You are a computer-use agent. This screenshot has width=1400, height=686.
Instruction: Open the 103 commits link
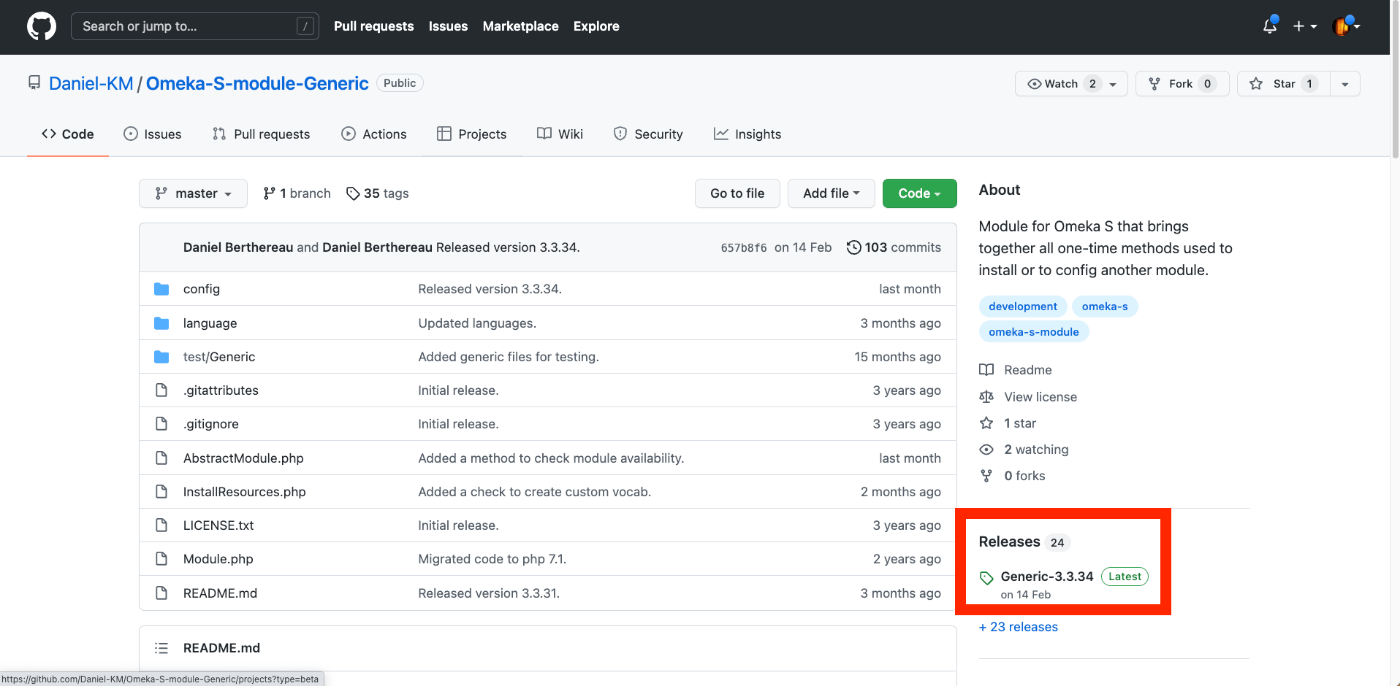pos(894,247)
